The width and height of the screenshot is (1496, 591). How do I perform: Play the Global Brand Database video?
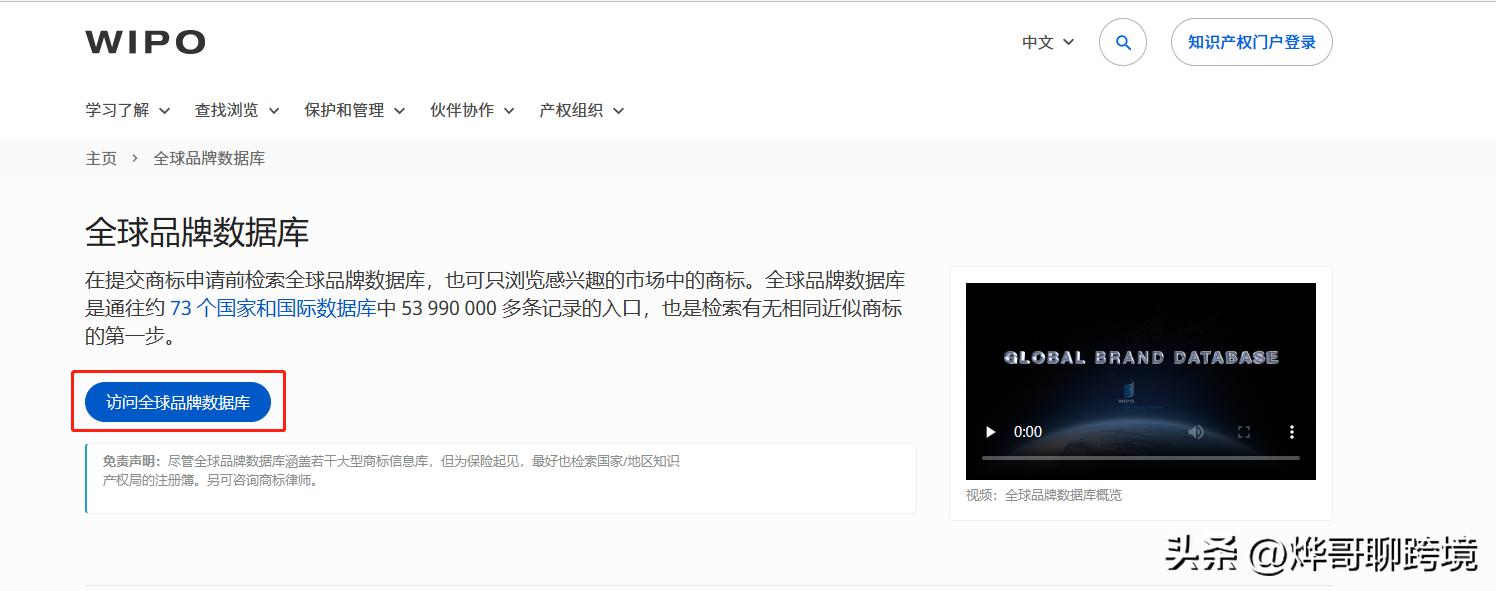pyautogui.click(x=991, y=432)
